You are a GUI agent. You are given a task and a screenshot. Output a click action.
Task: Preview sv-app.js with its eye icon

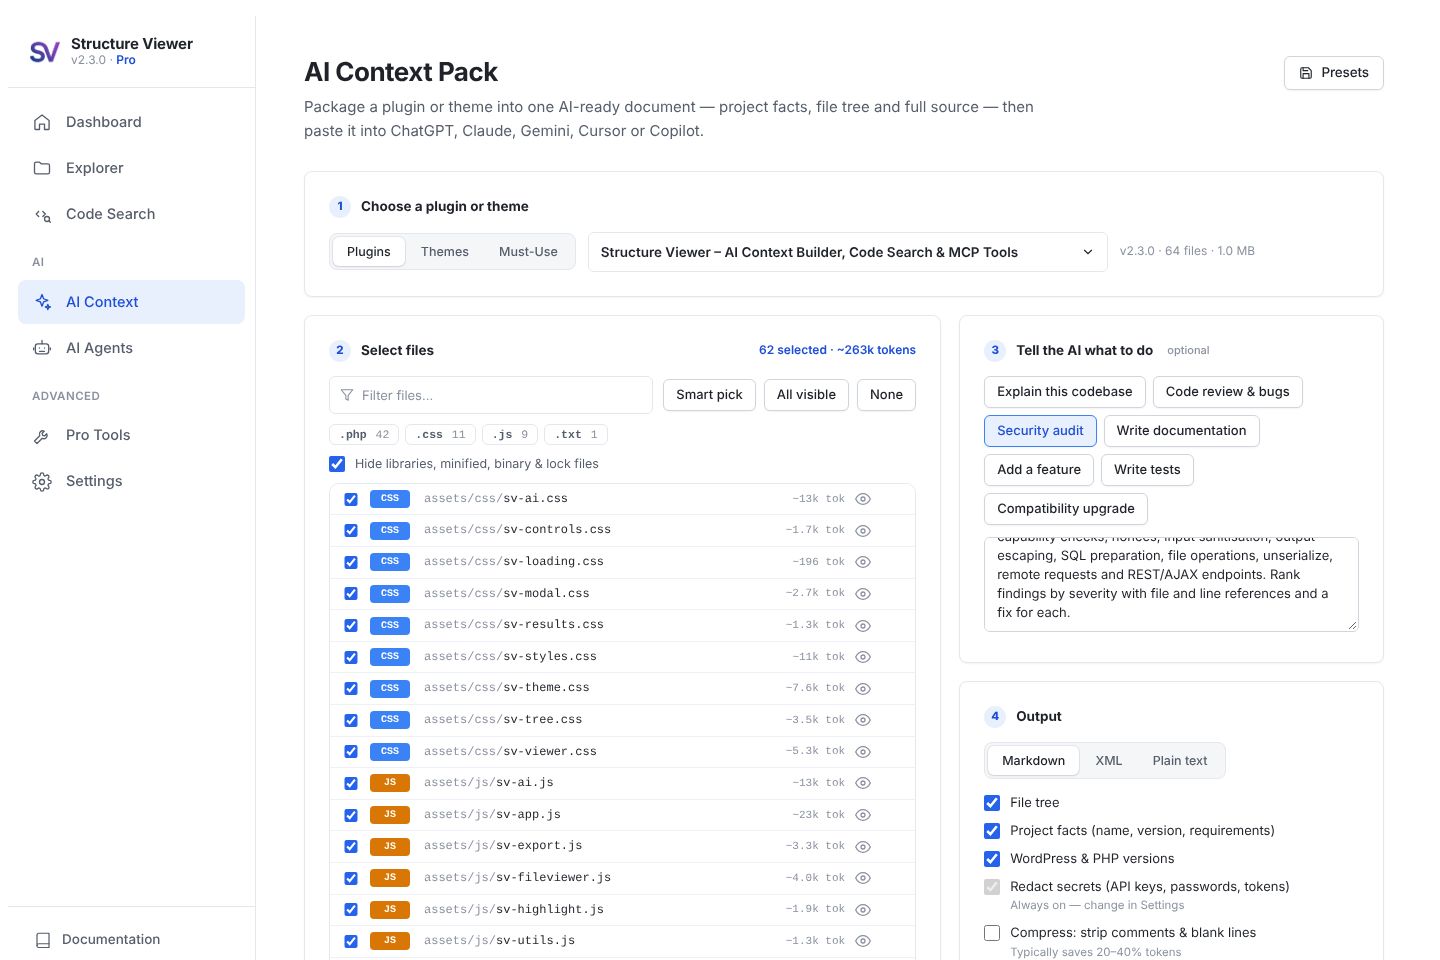[x=863, y=815]
